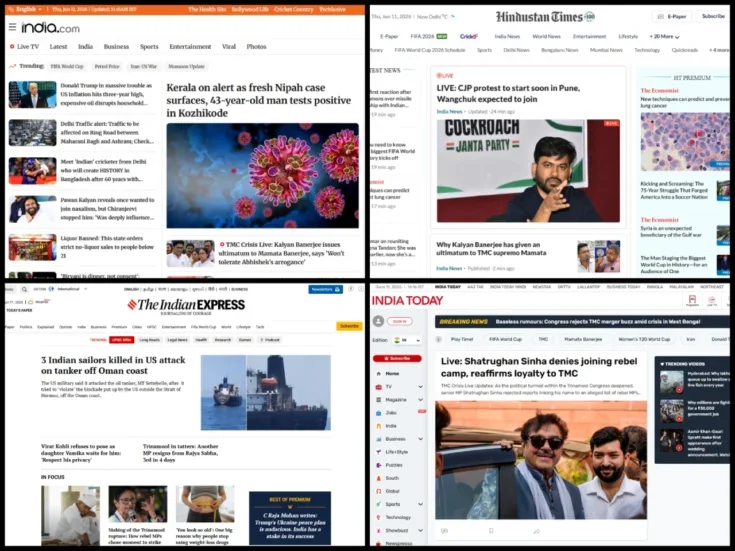Open Photos tab on India.com
The width and height of the screenshot is (735, 551).
256,46
